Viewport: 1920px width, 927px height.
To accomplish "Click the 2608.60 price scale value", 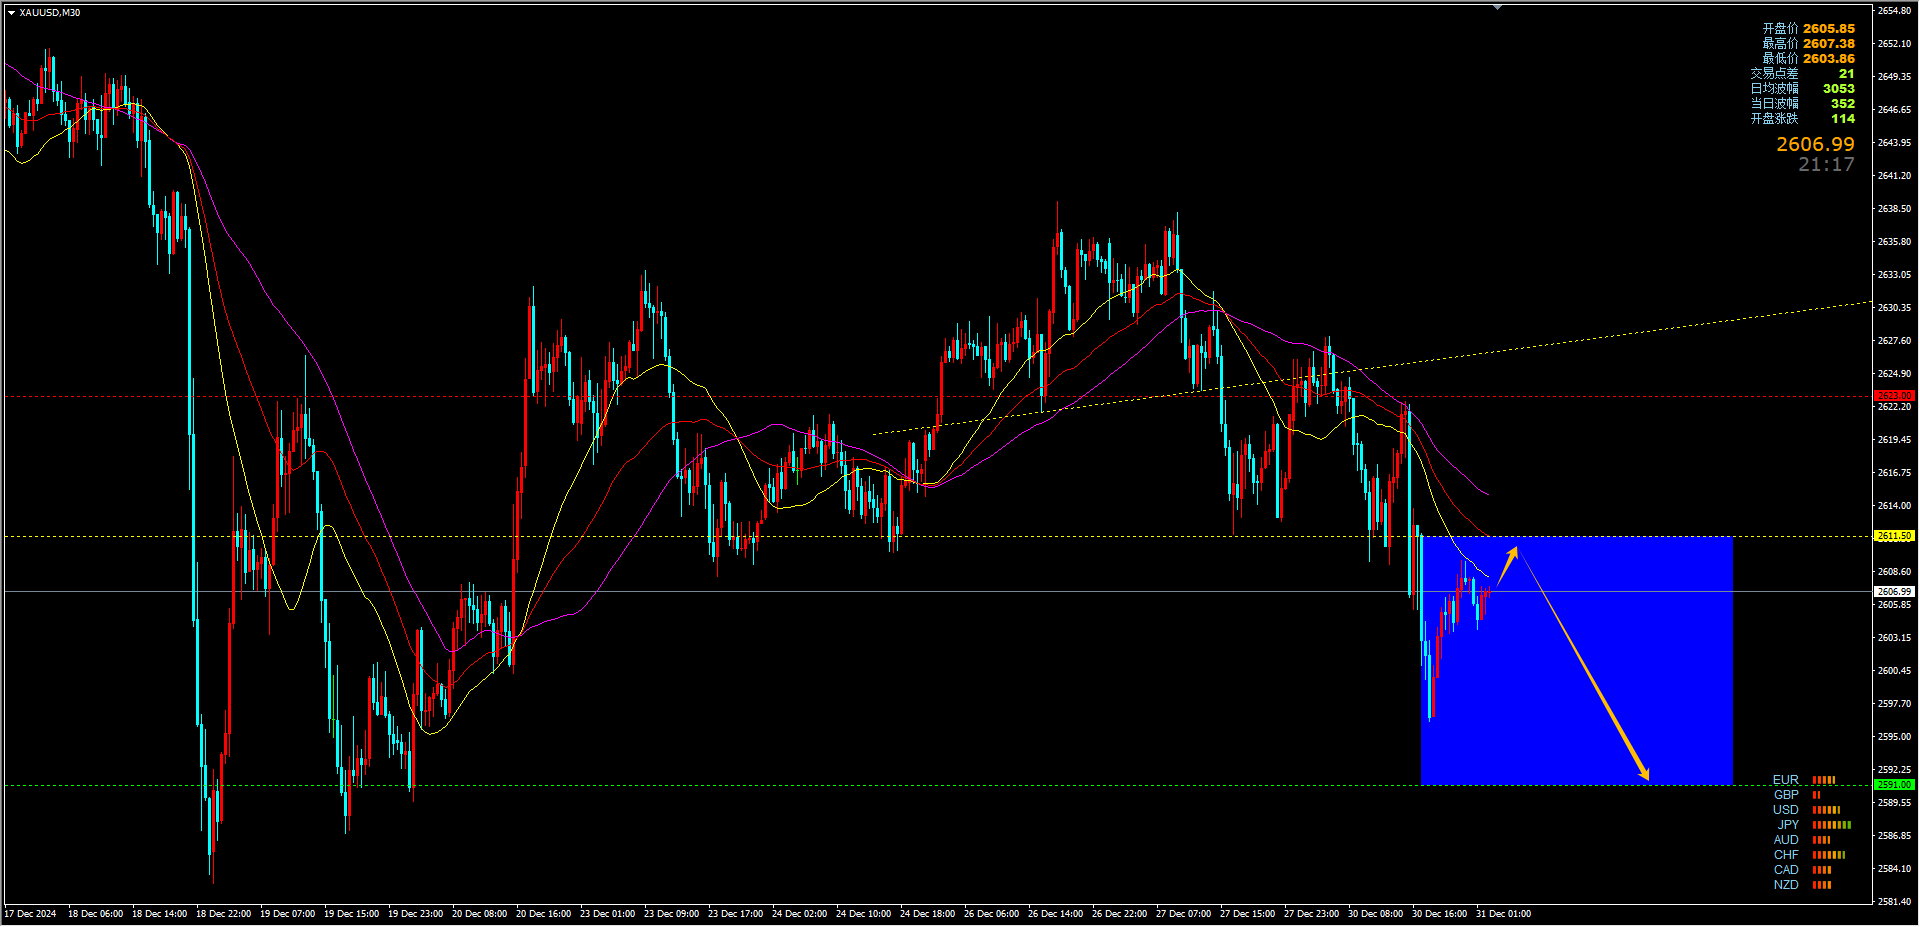I will point(1894,572).
